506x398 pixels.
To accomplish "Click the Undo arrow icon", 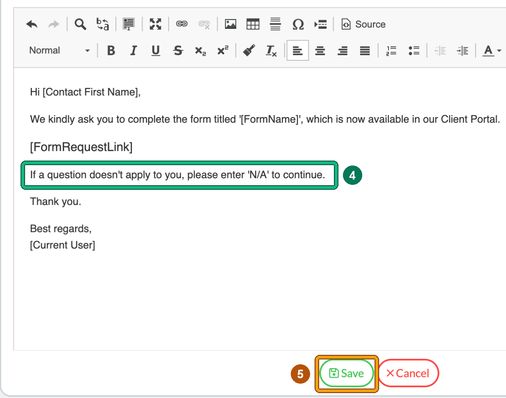I will [32, 24].
